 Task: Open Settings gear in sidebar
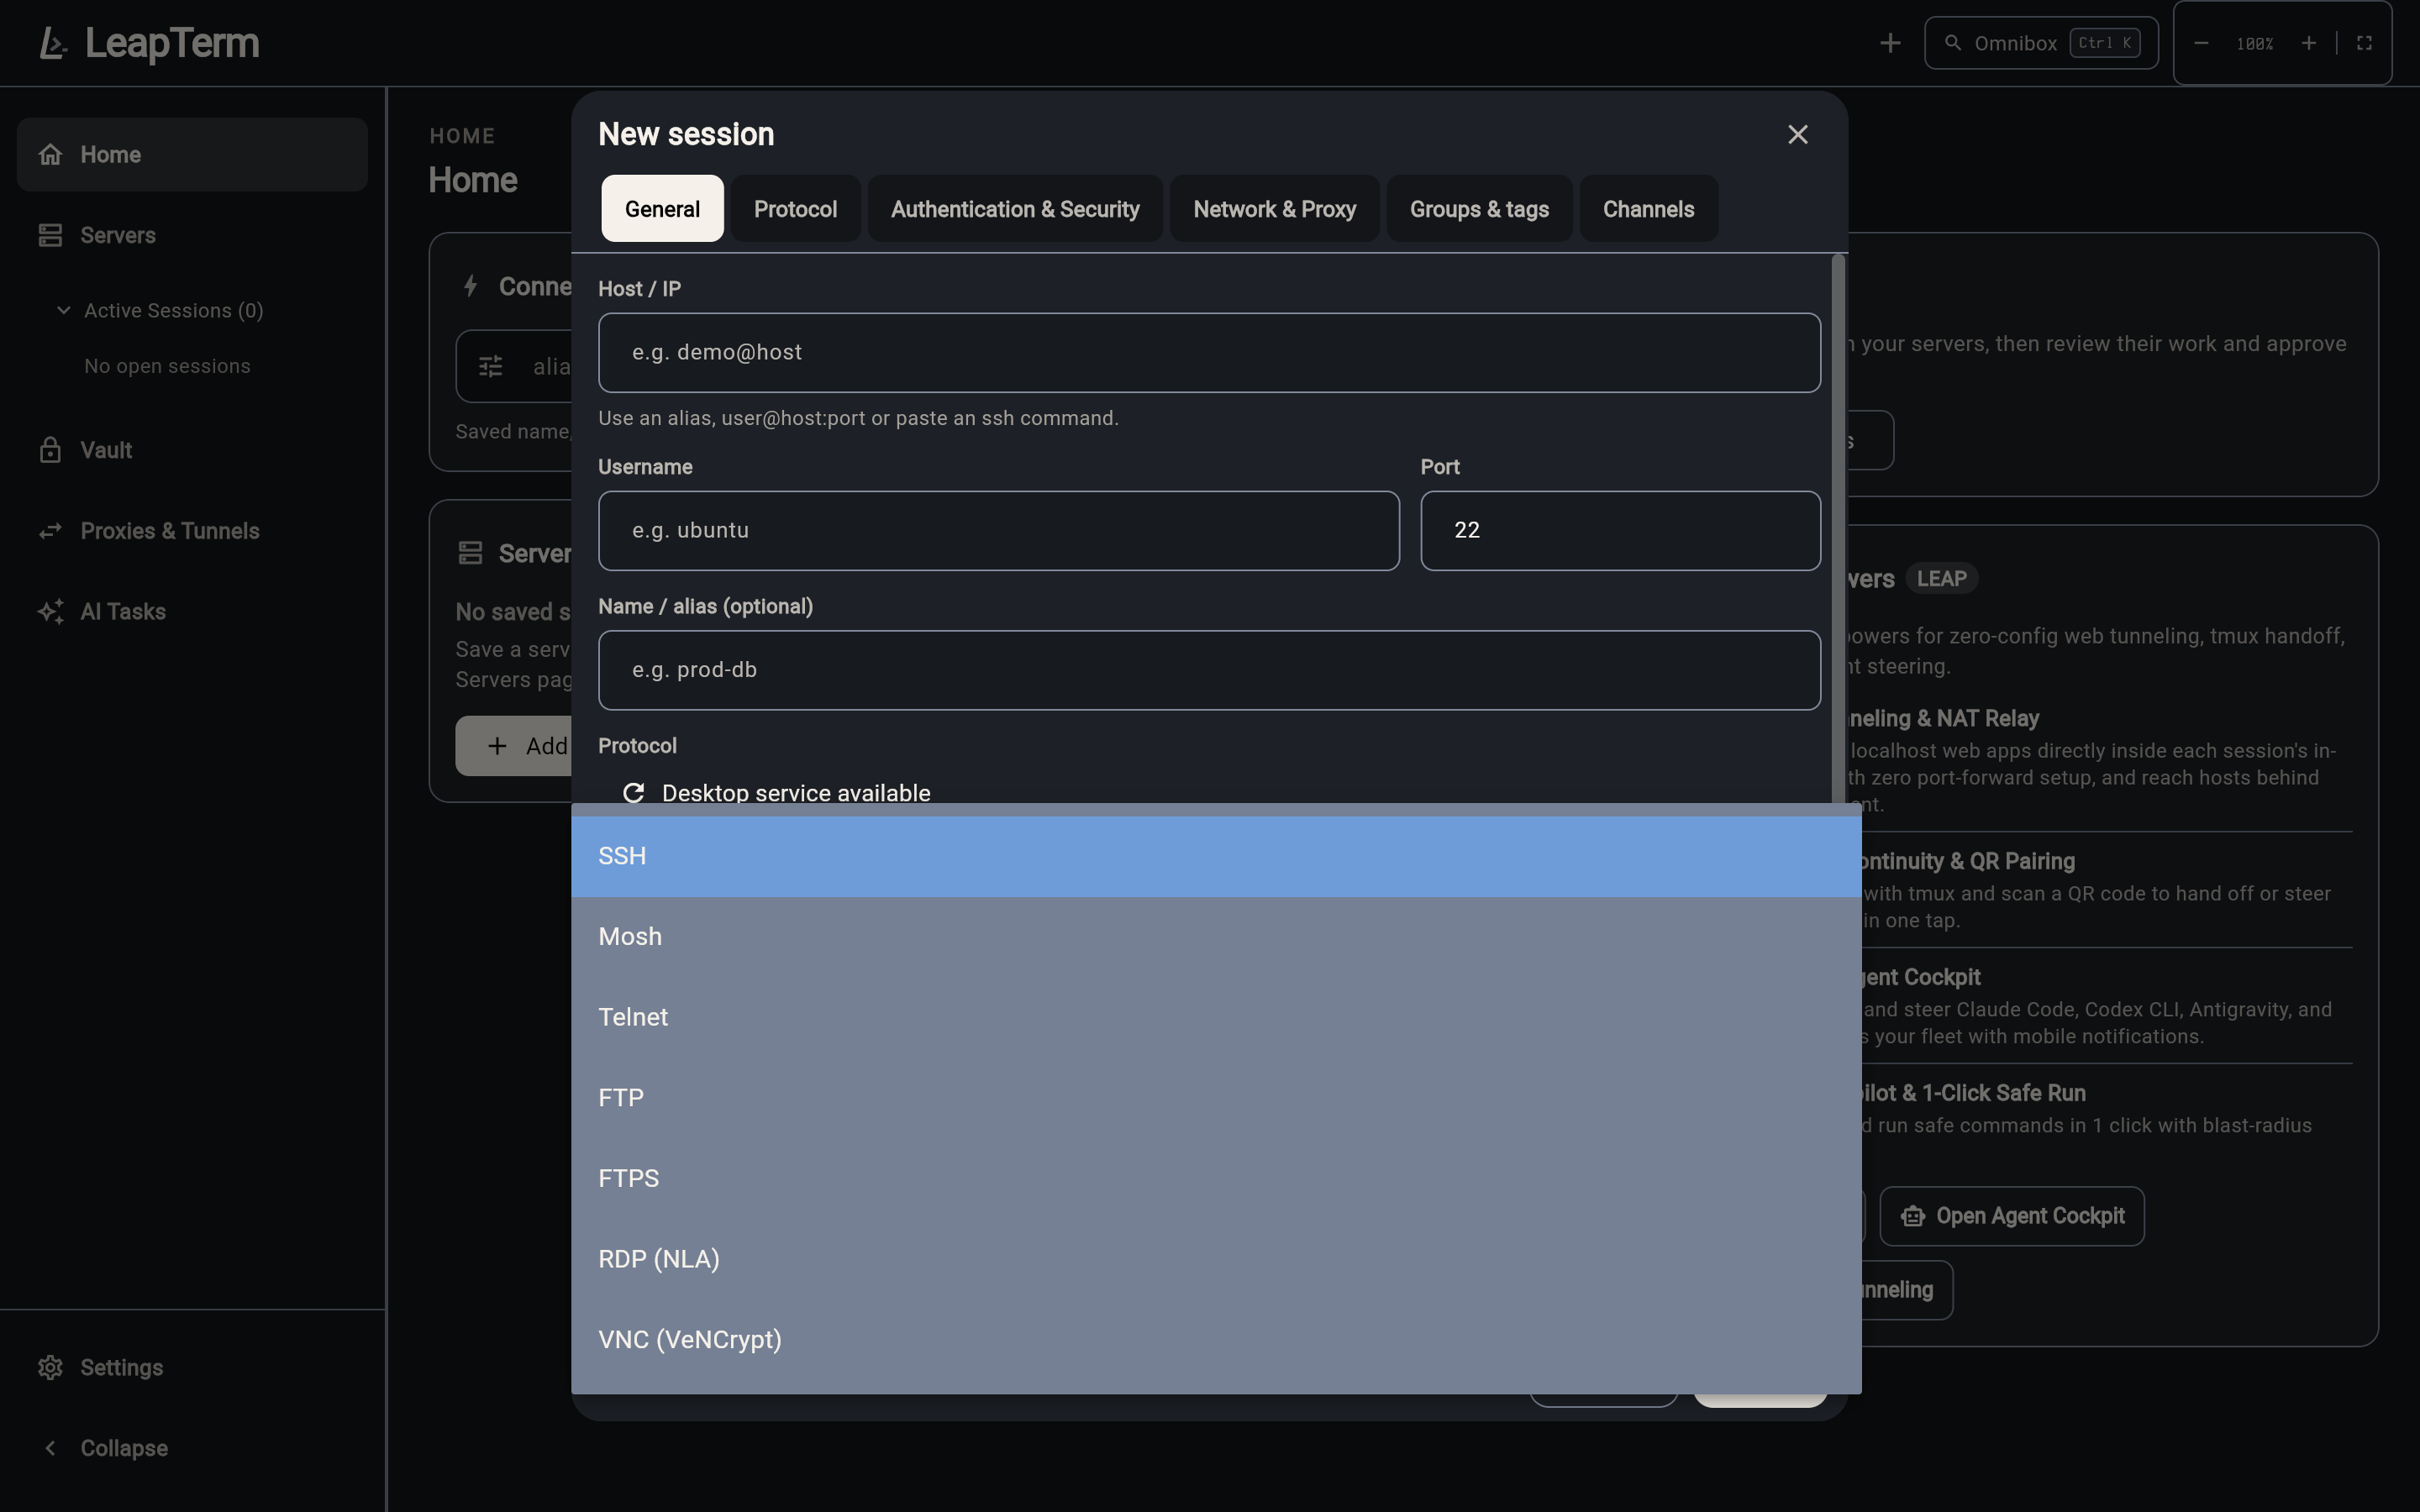50,1368
